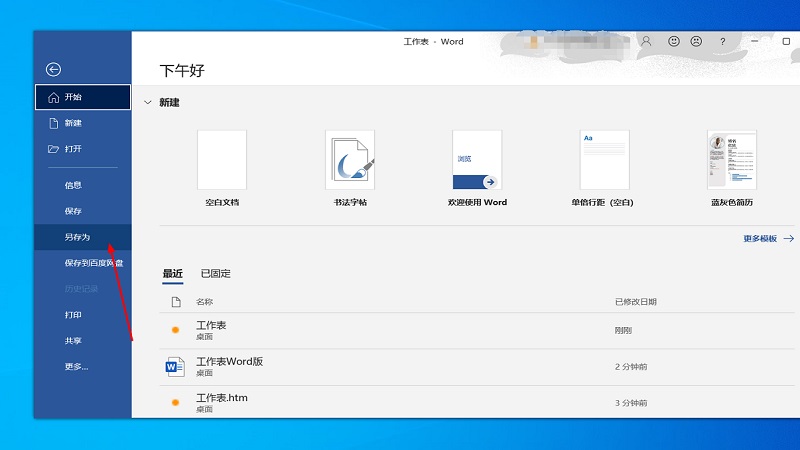Open the 打印 menu item
This screenshot has height=450, width=800.
click(x=73, y=314)
